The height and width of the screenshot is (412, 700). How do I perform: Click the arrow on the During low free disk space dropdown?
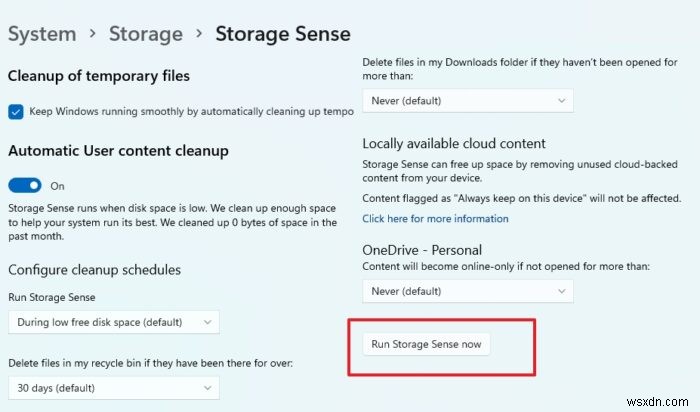click(x=207, y=322)
